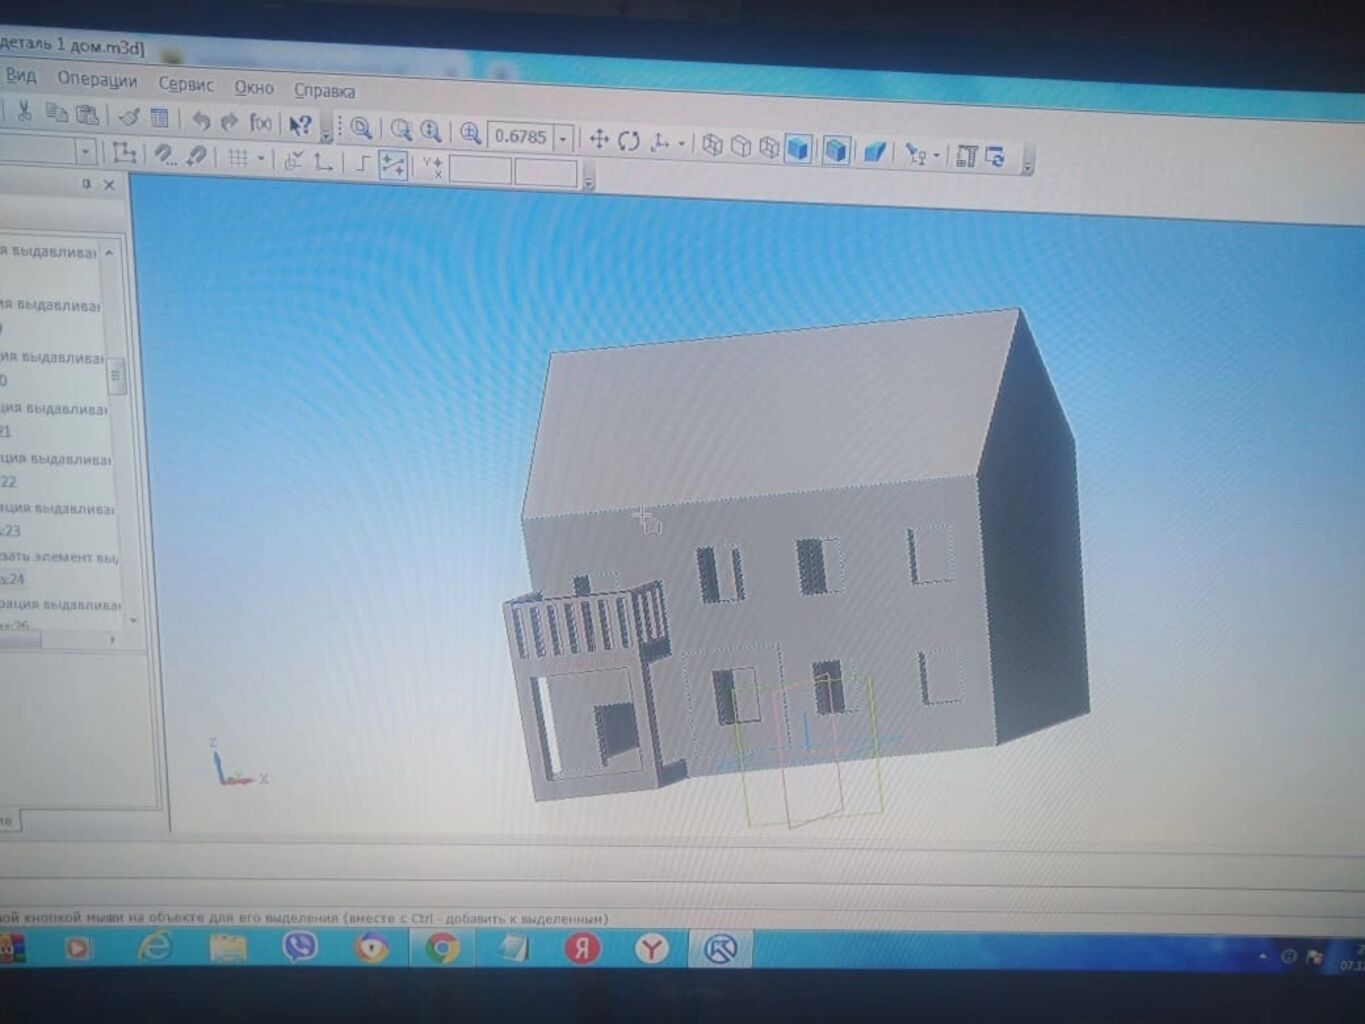
Task: Activate the What's This help pointer
Action: (x=299, y=124)
